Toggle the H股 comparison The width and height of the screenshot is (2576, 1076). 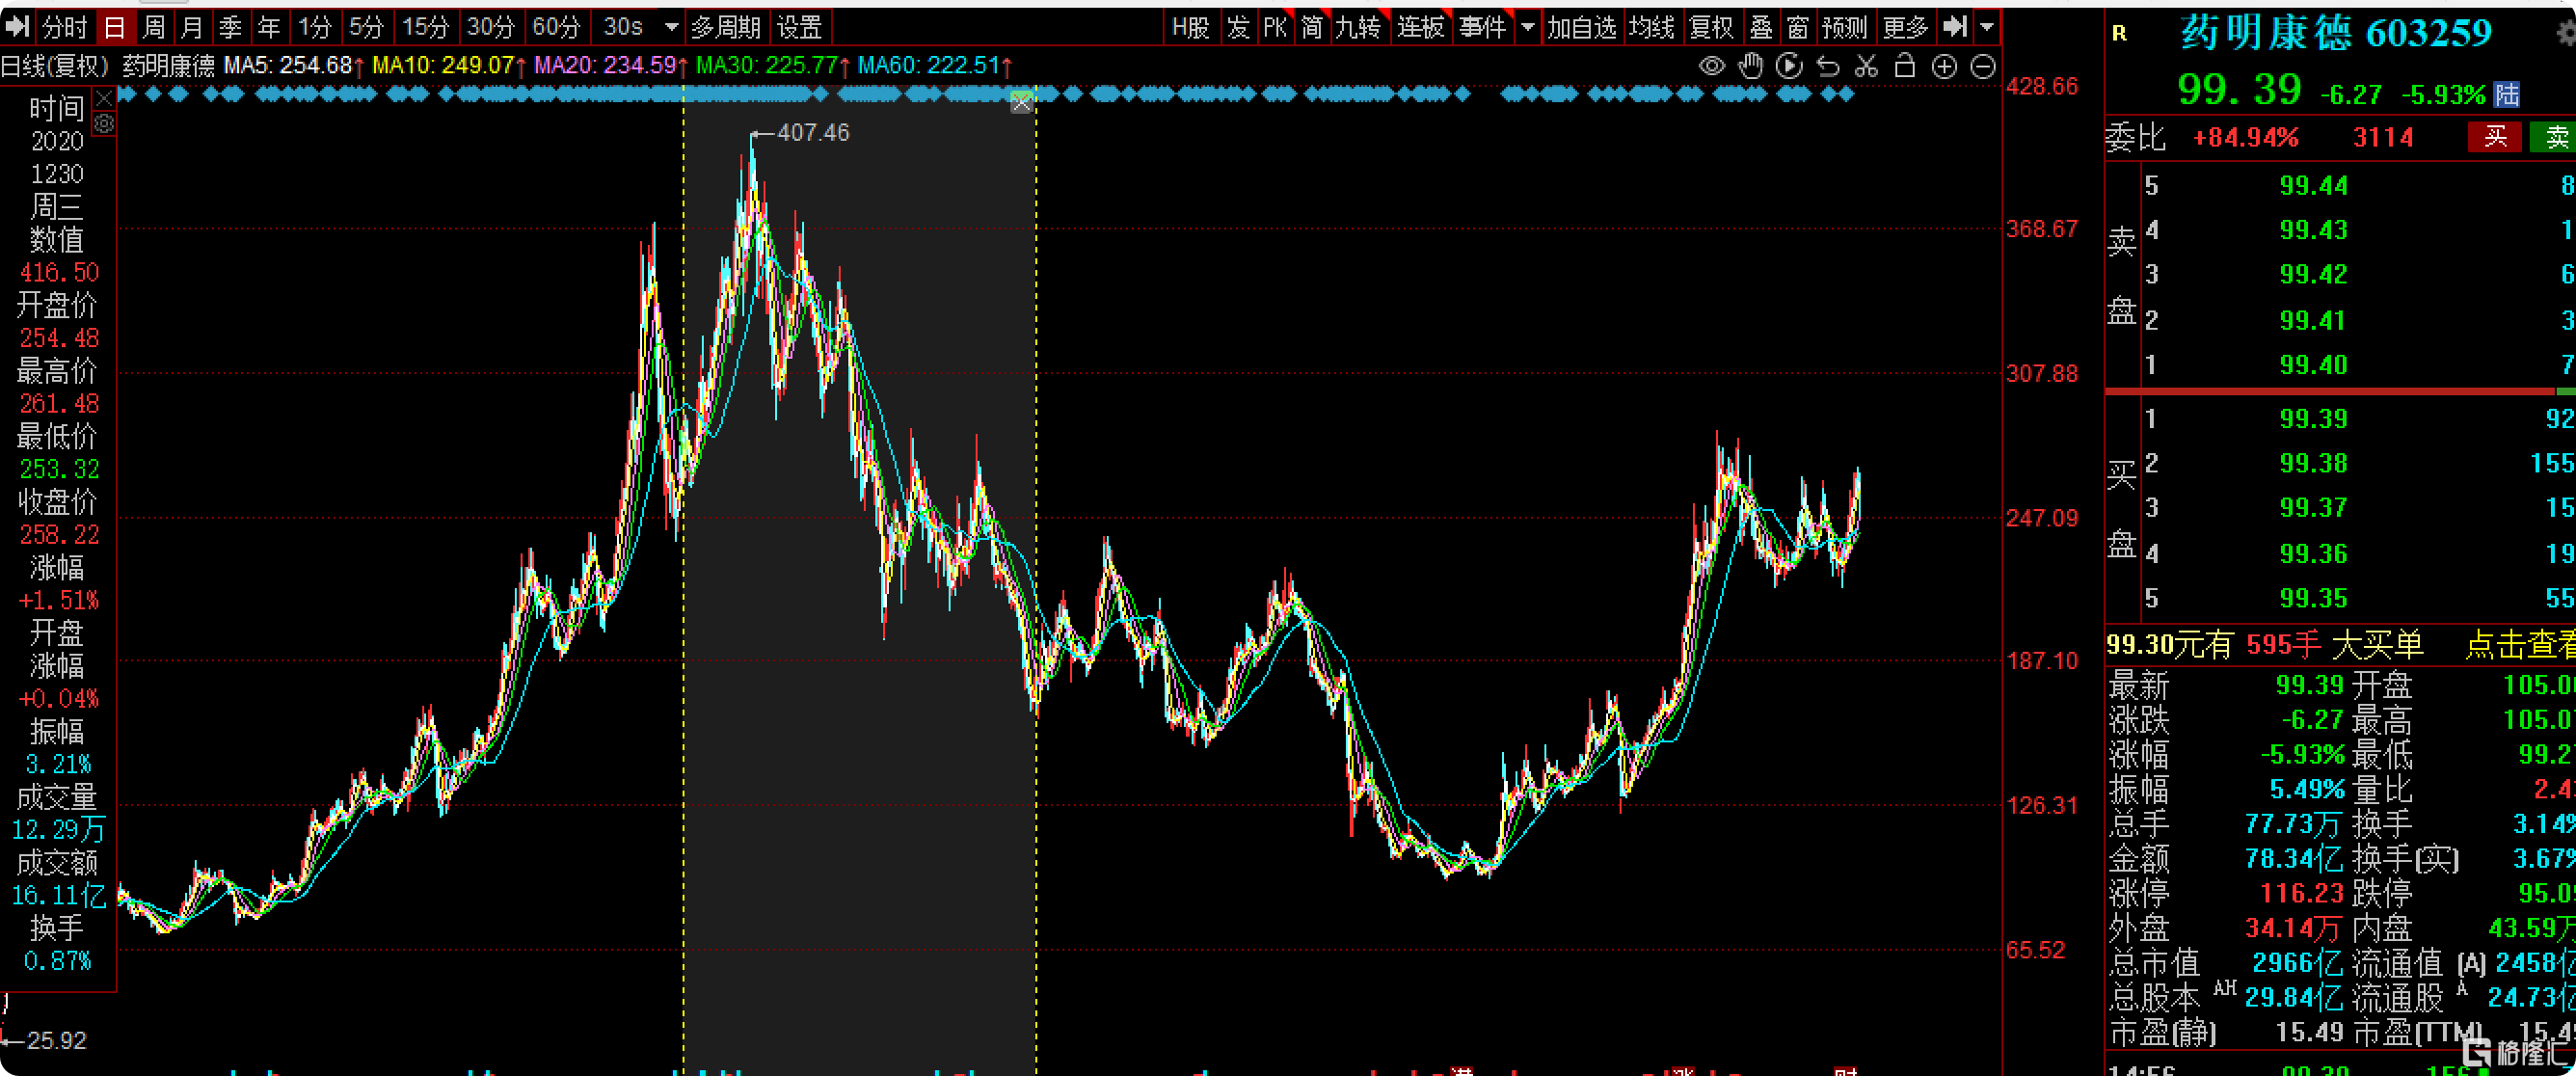1191,27
